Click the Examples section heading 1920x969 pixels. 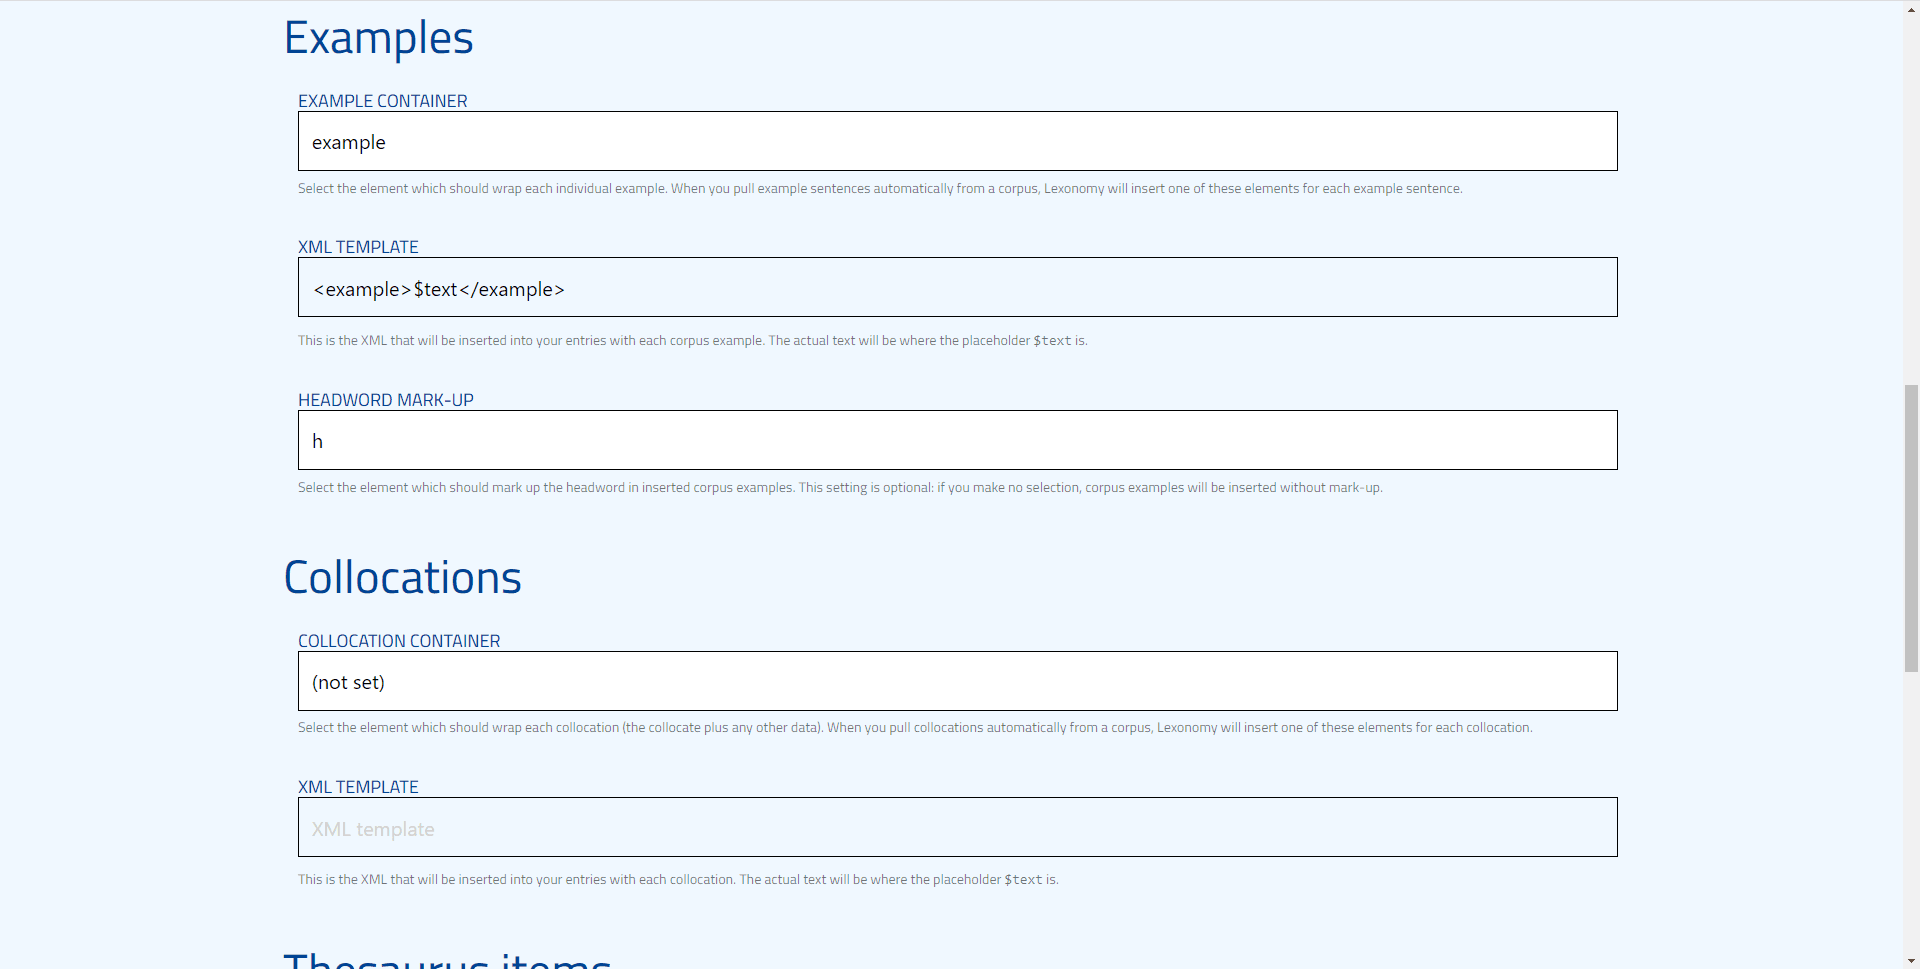[x=378, y=38]
